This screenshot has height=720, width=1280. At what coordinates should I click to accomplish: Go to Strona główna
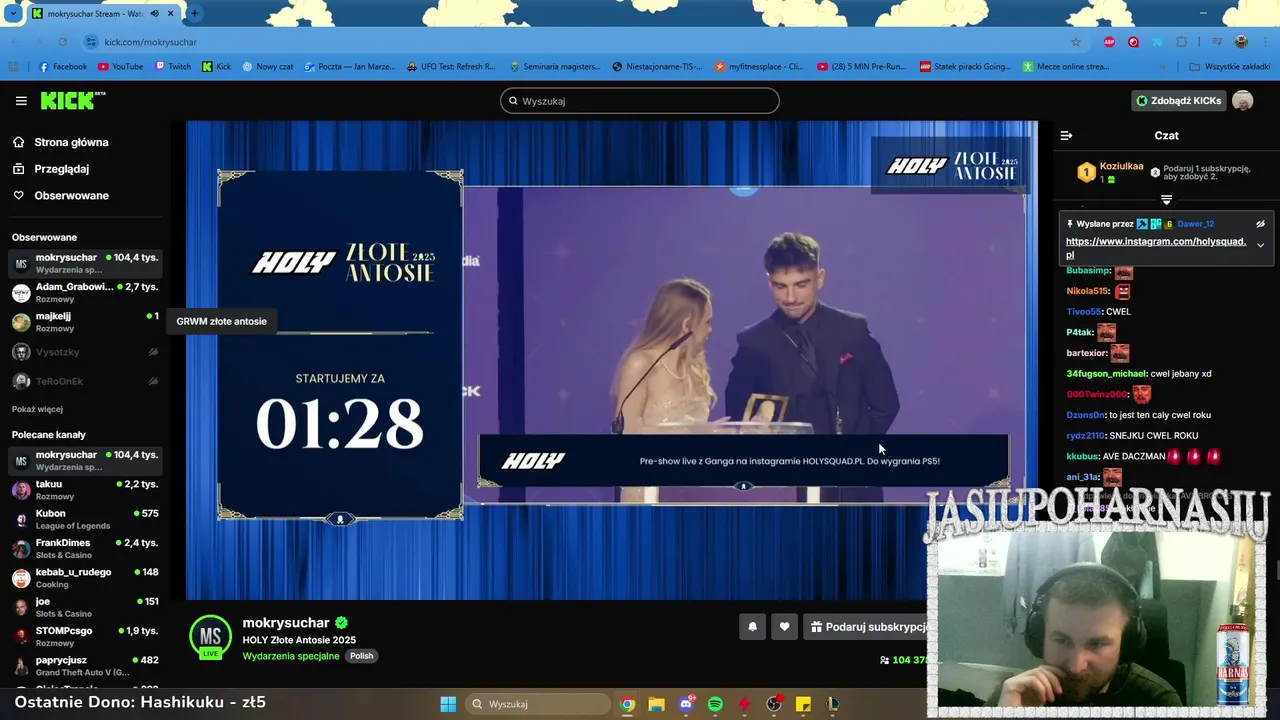pos(71,142)
